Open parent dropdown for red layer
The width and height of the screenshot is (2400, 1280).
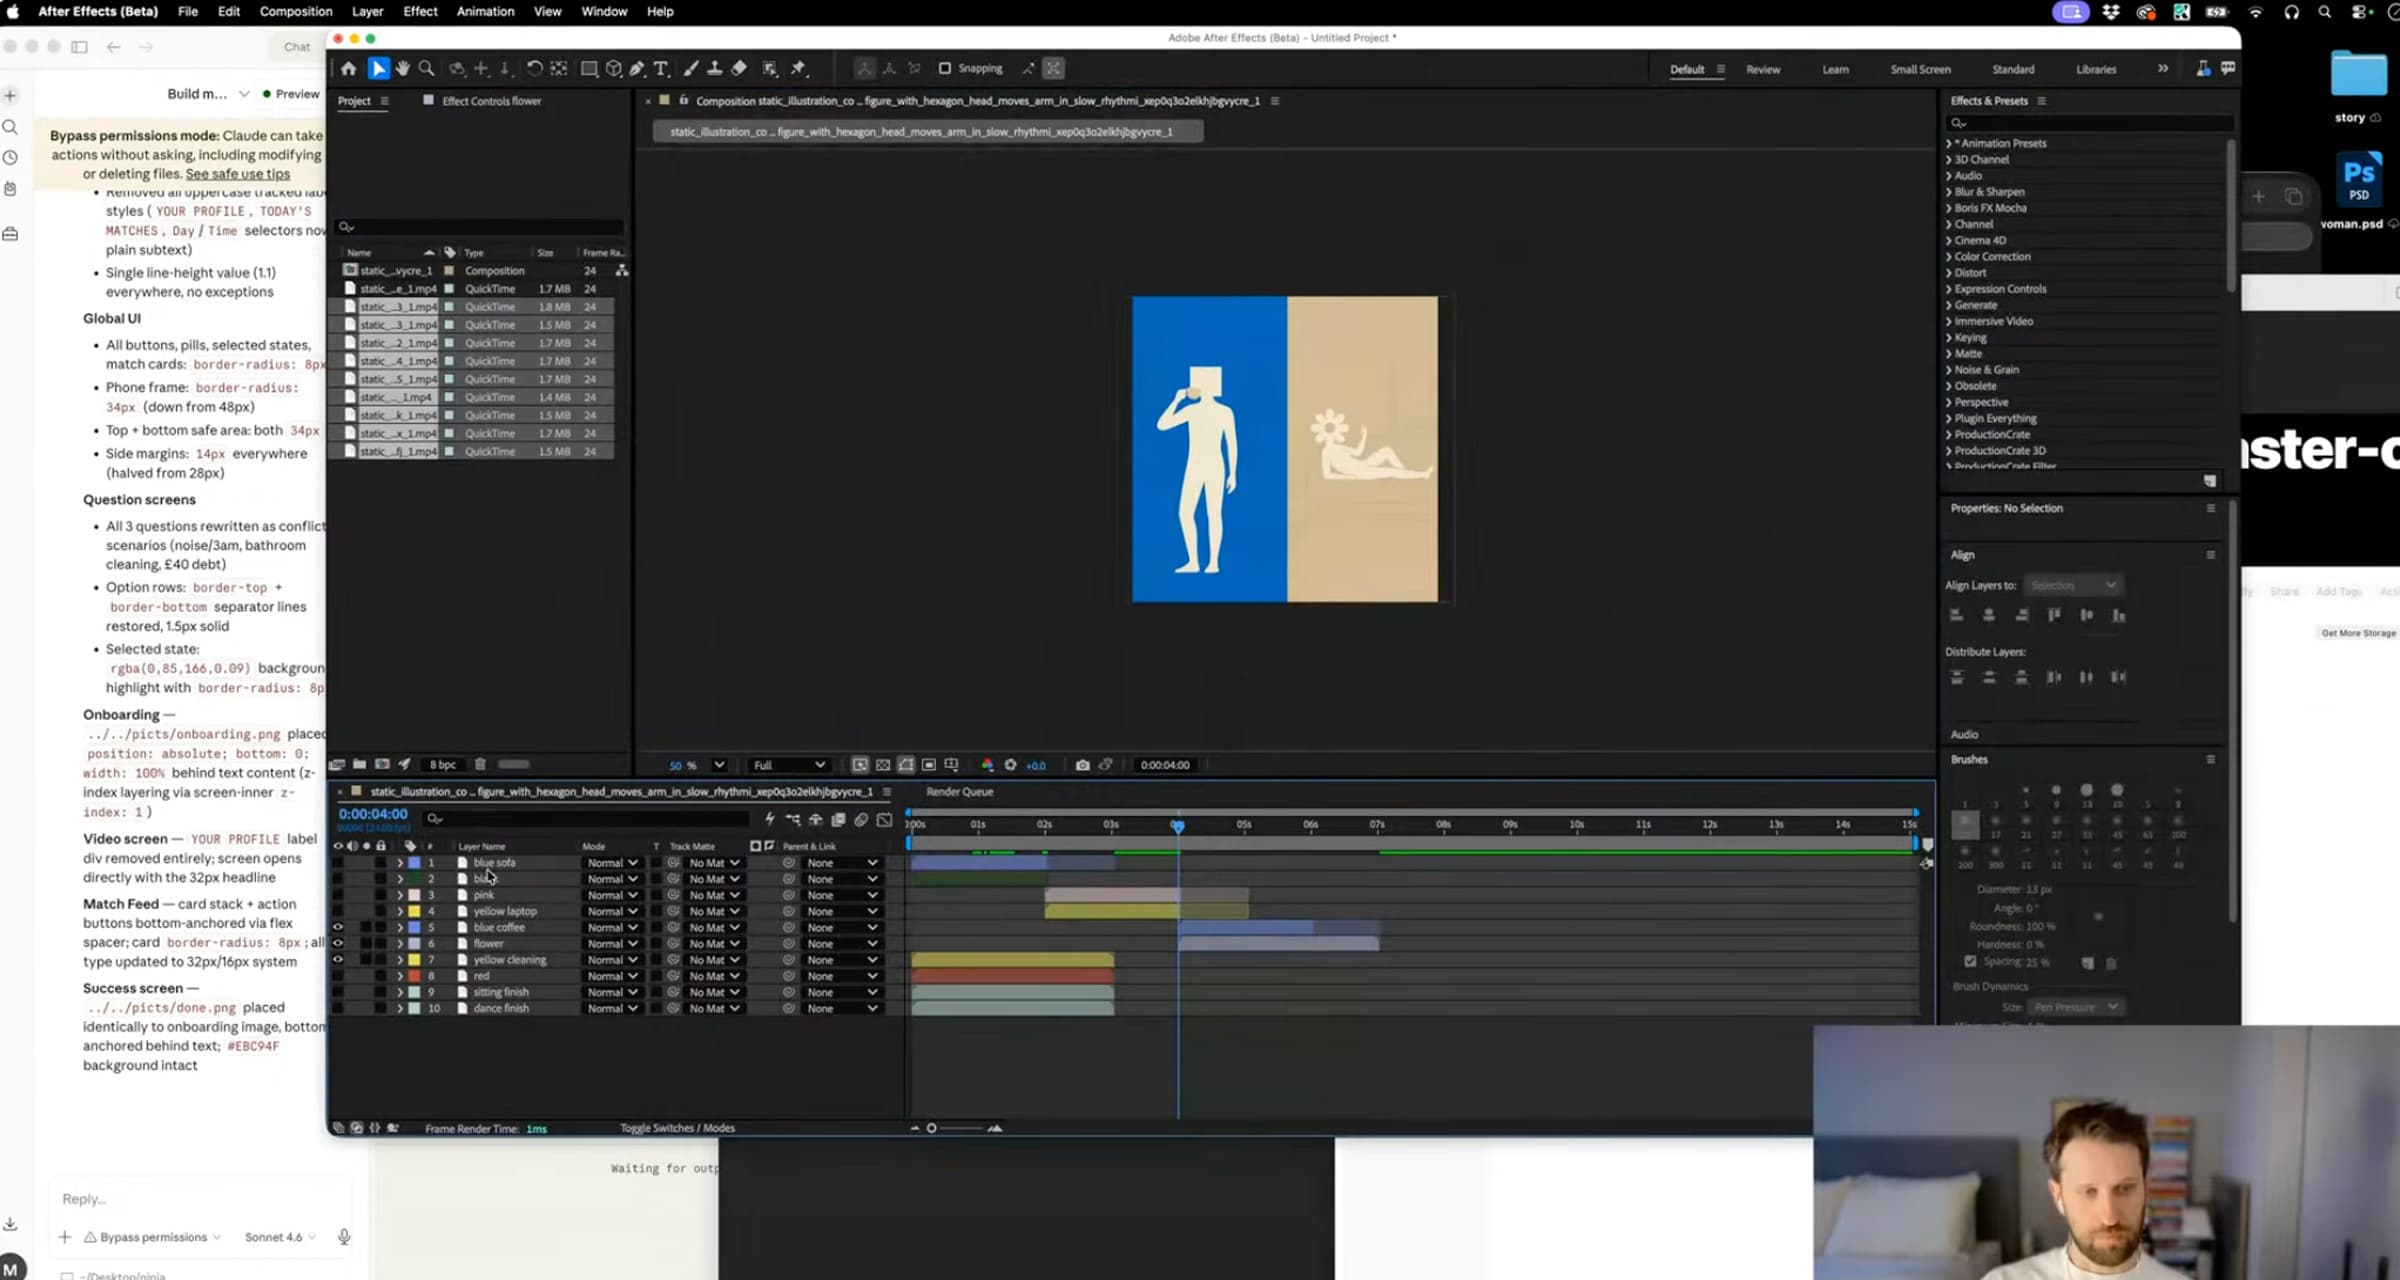pos(842,976)
